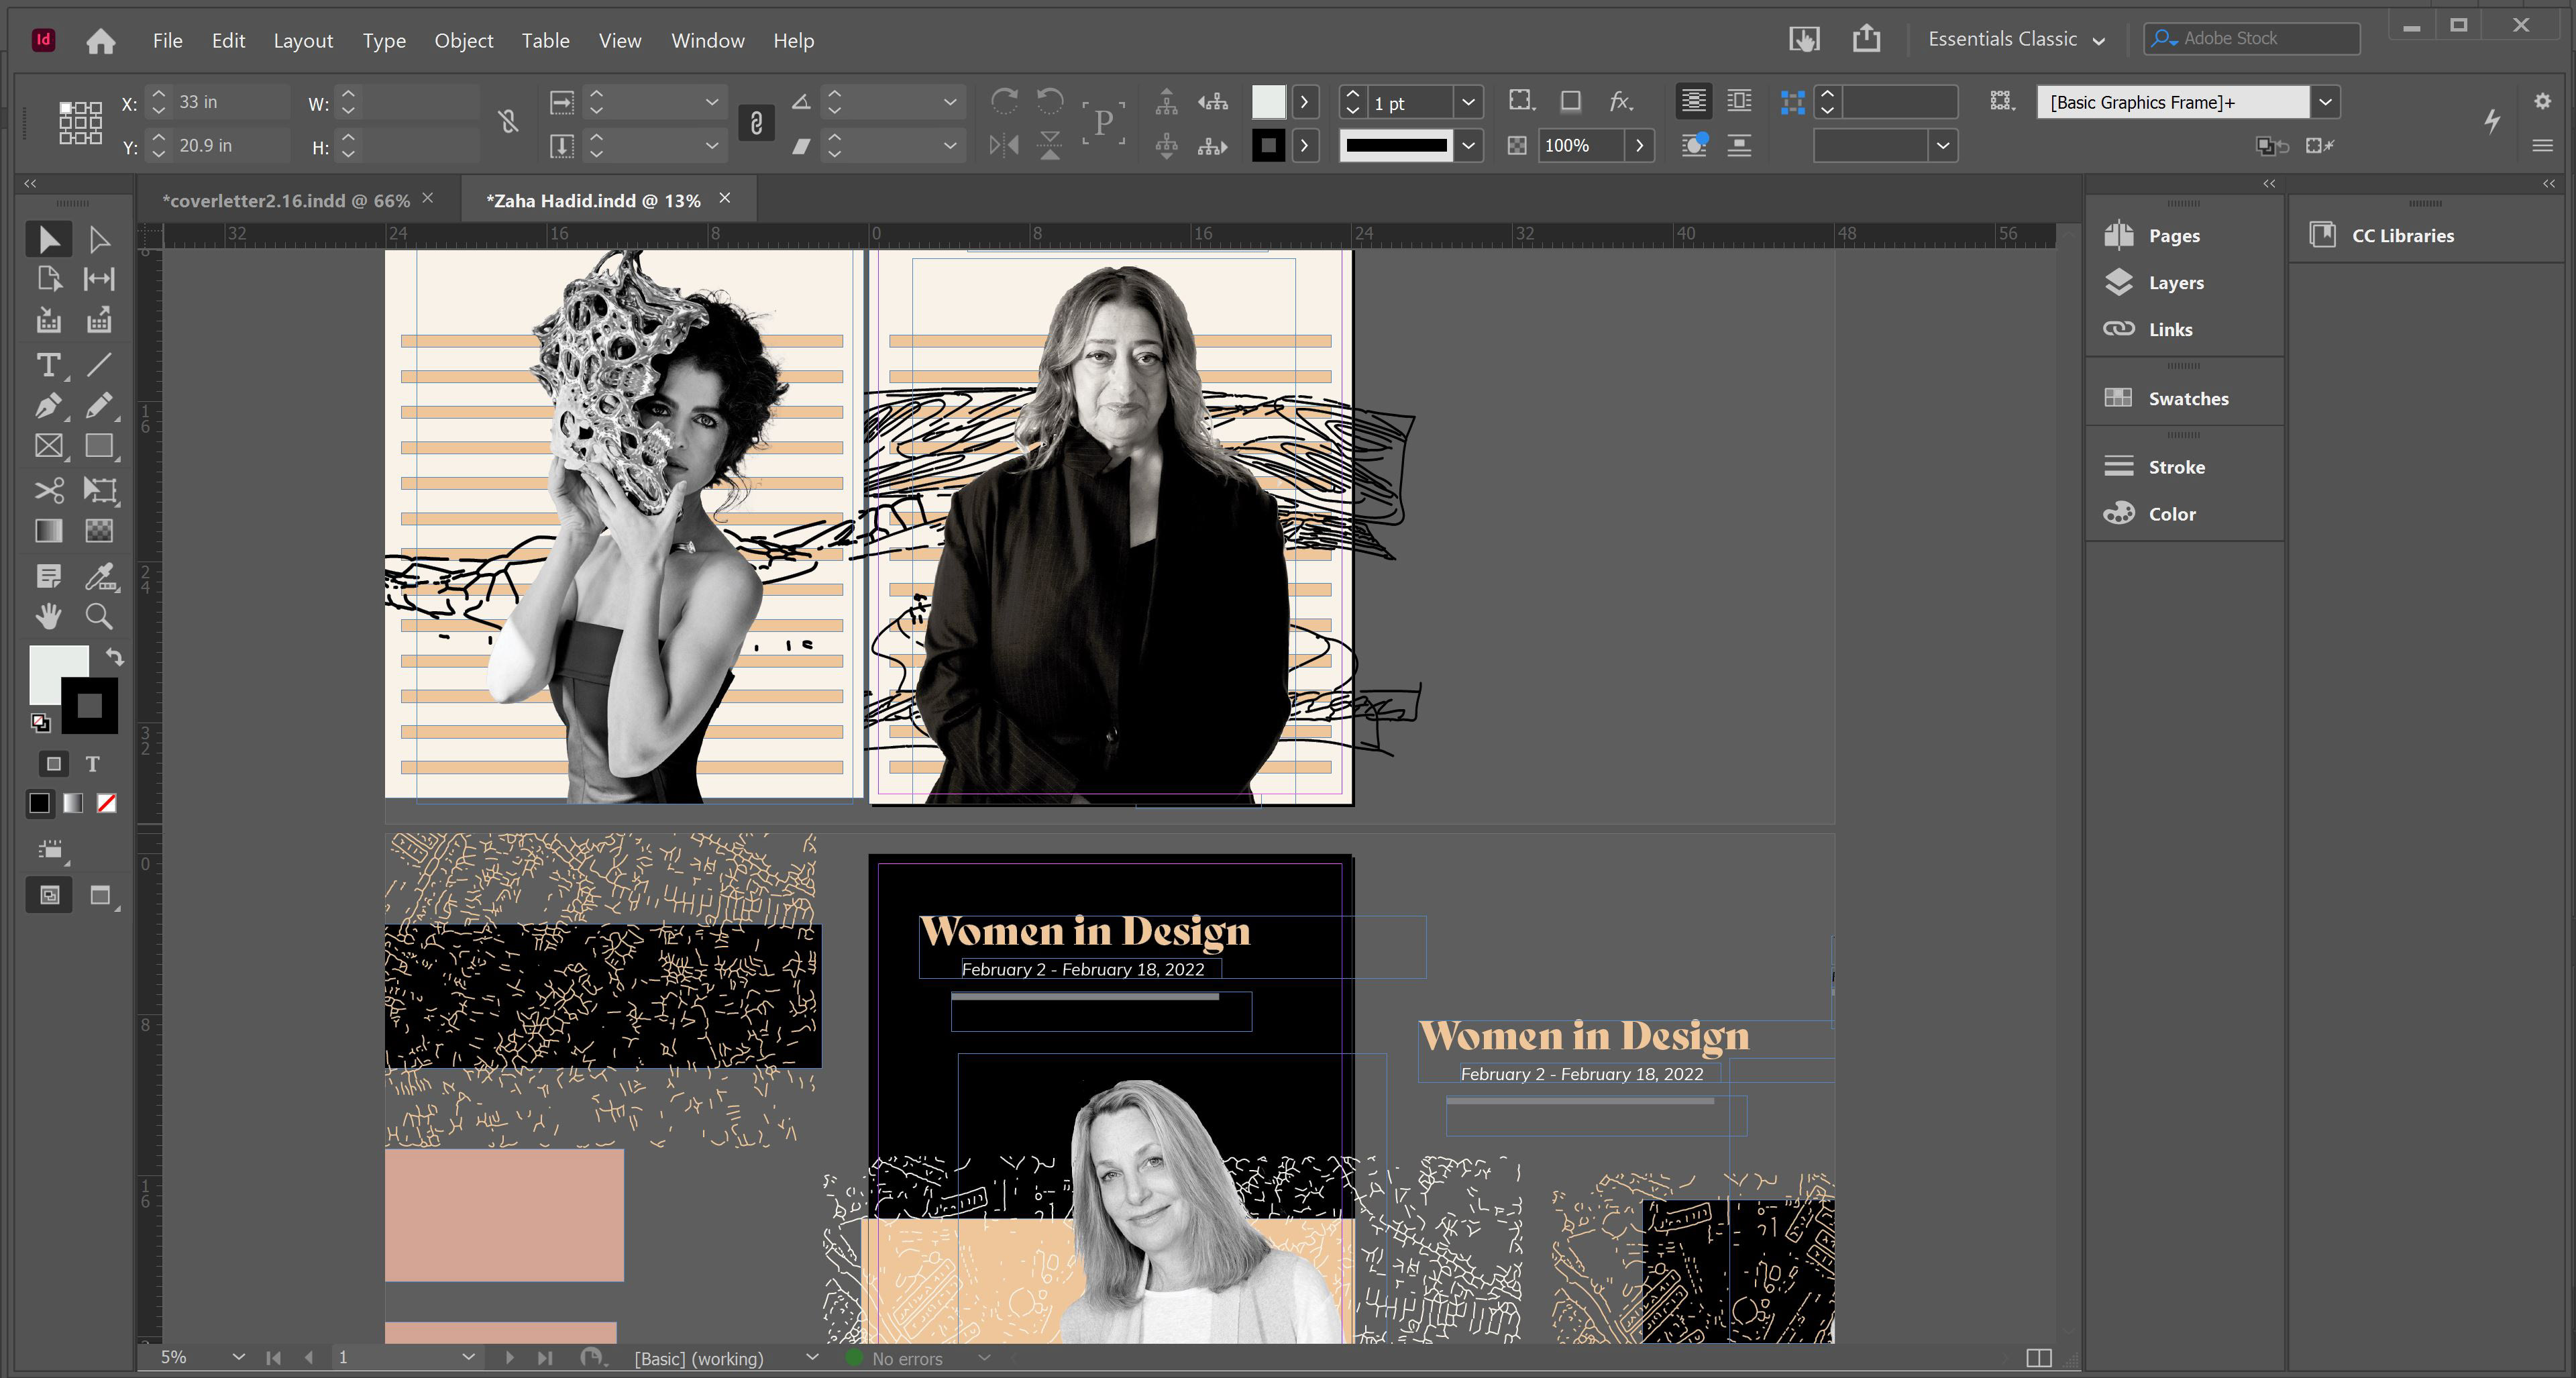The image size is (2576, 1378).
Task: Select the Type tool
Action: coord(47,366)
